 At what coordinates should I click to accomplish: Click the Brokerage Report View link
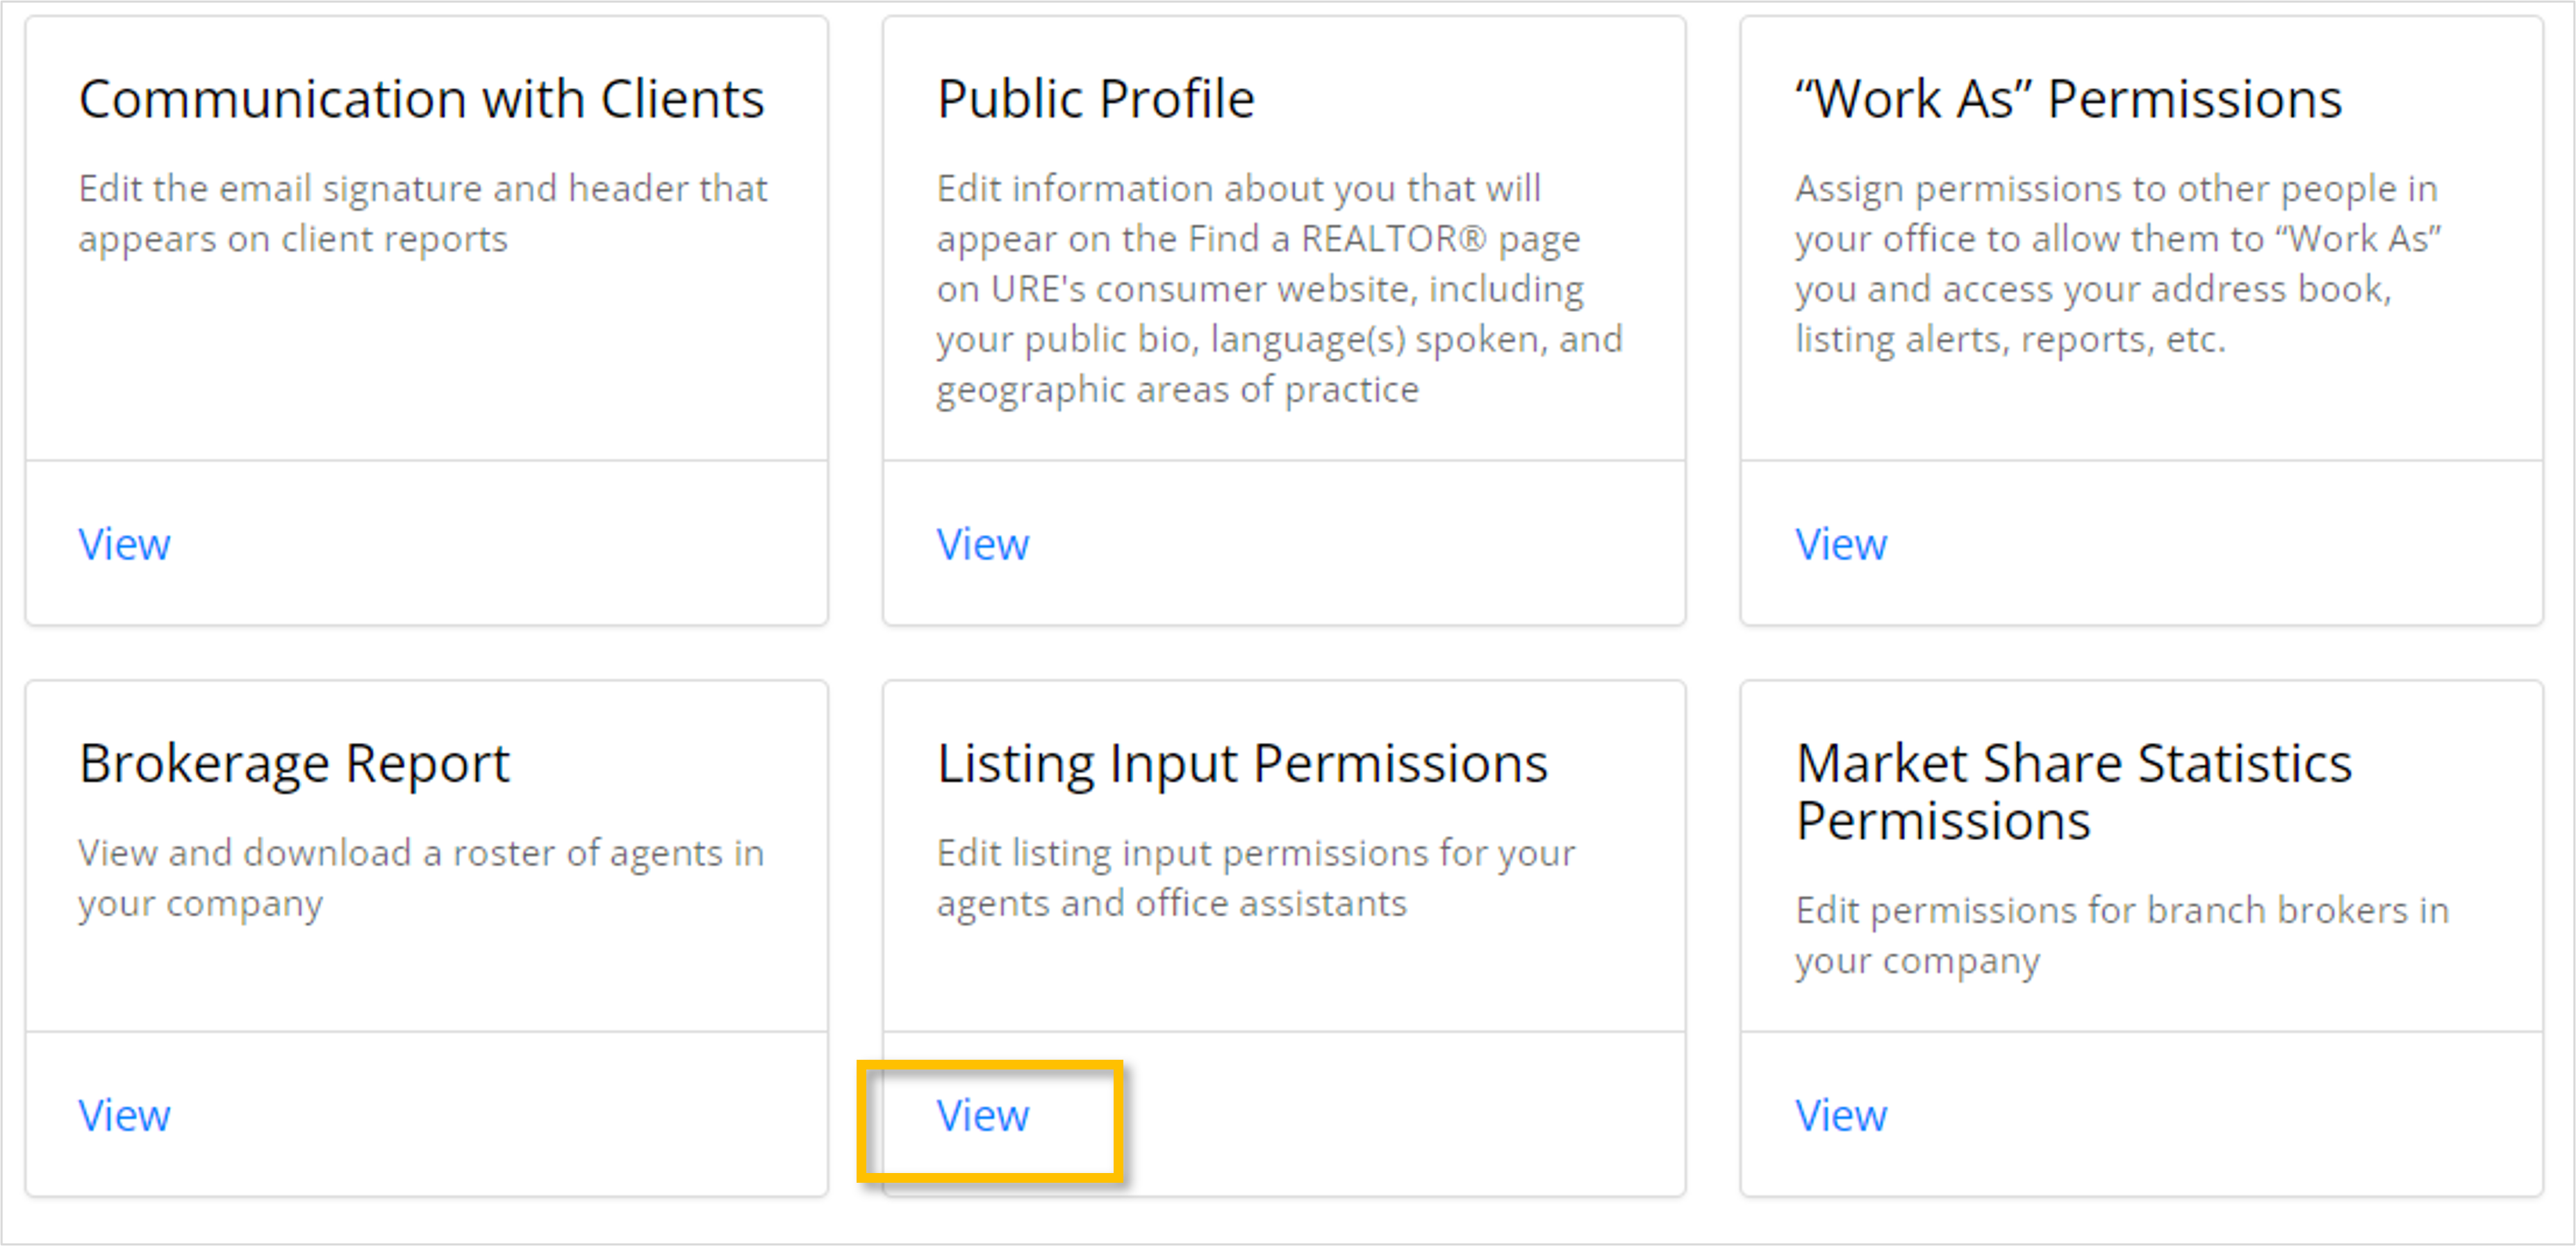pos(124,1115)
